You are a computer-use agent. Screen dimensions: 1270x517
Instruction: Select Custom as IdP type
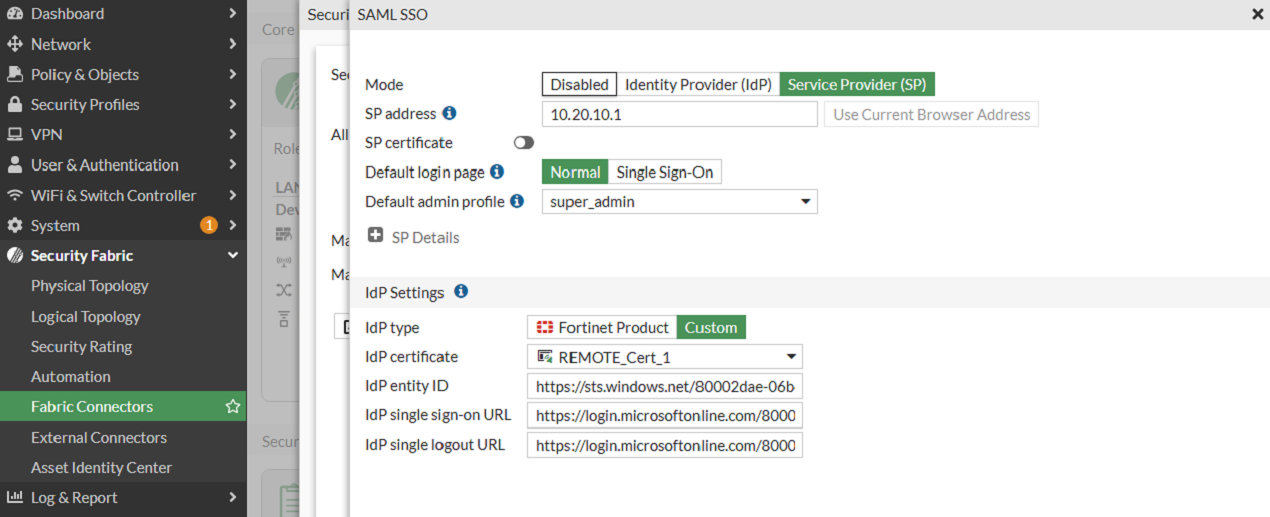click(711, 327)
